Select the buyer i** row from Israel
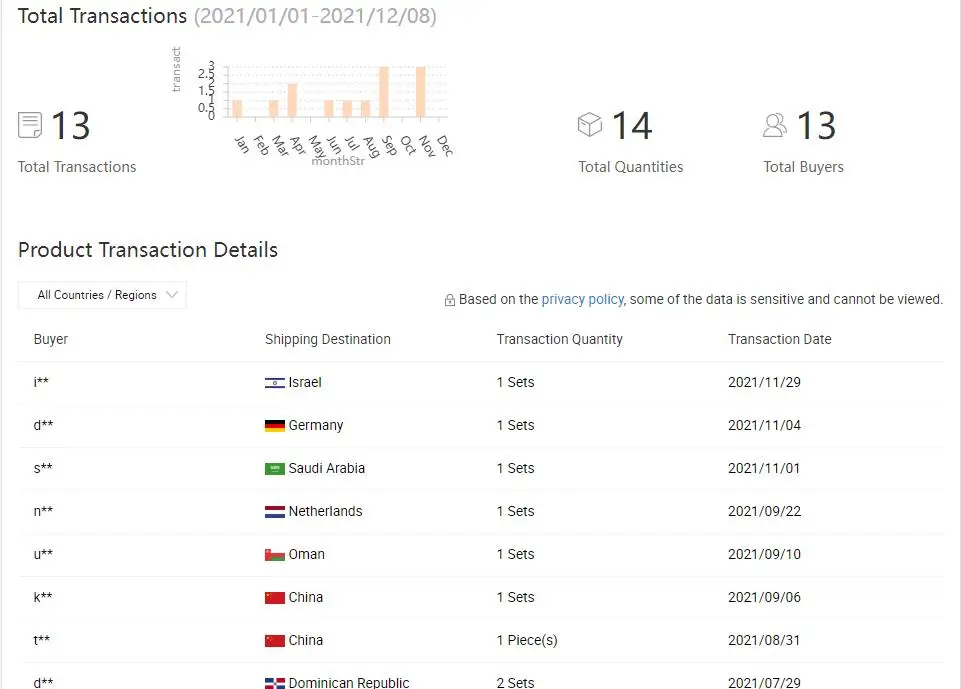961x689 pixels. pos(43,383)
